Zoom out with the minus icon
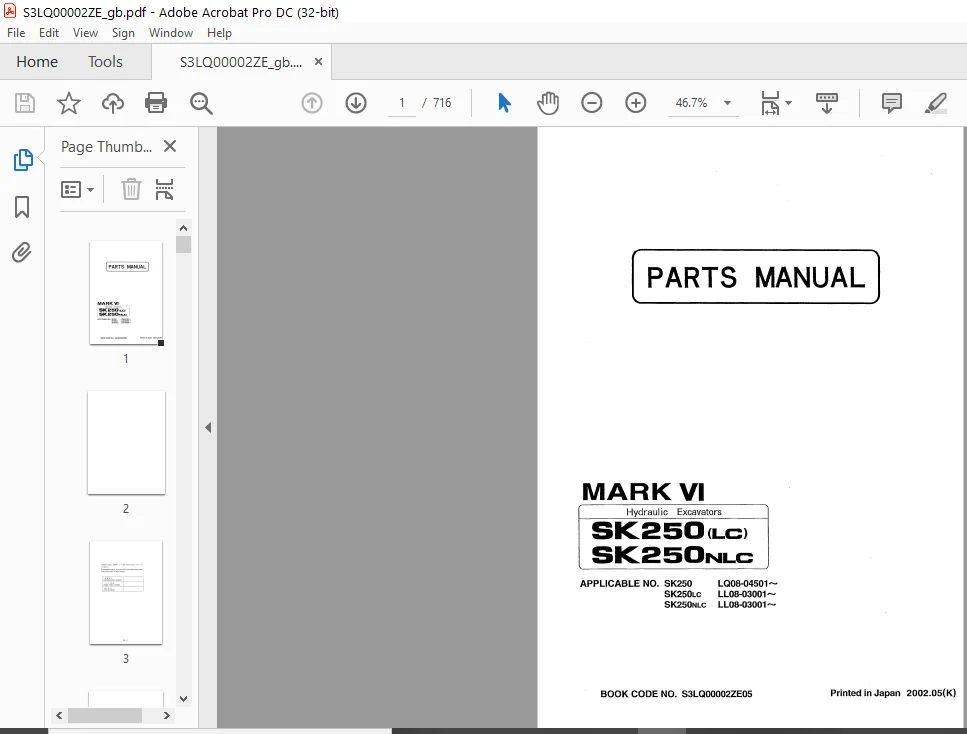The image size is (967, 734). point(591,103)
